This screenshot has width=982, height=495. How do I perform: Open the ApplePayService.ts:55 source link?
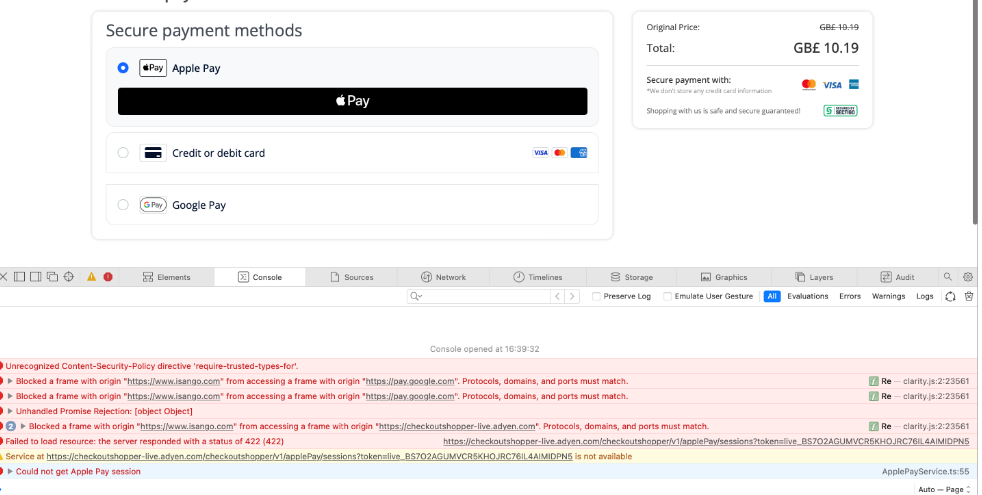click(925, 471)
